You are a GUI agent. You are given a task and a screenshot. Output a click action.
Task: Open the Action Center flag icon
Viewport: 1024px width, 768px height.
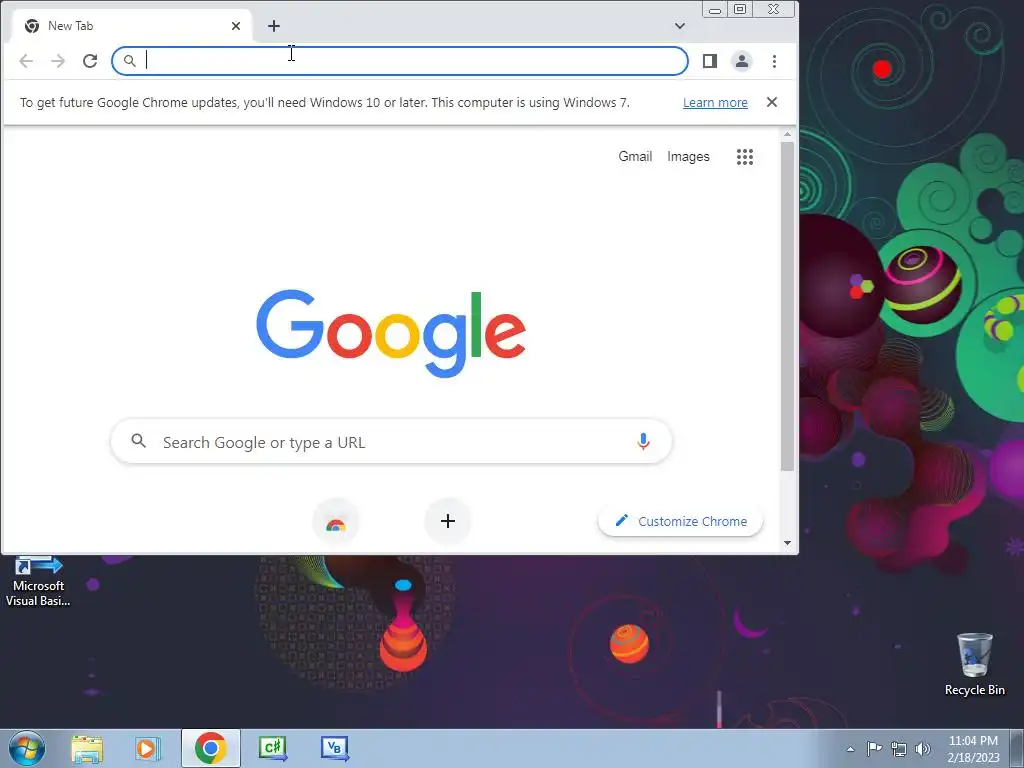click(874, 748)
